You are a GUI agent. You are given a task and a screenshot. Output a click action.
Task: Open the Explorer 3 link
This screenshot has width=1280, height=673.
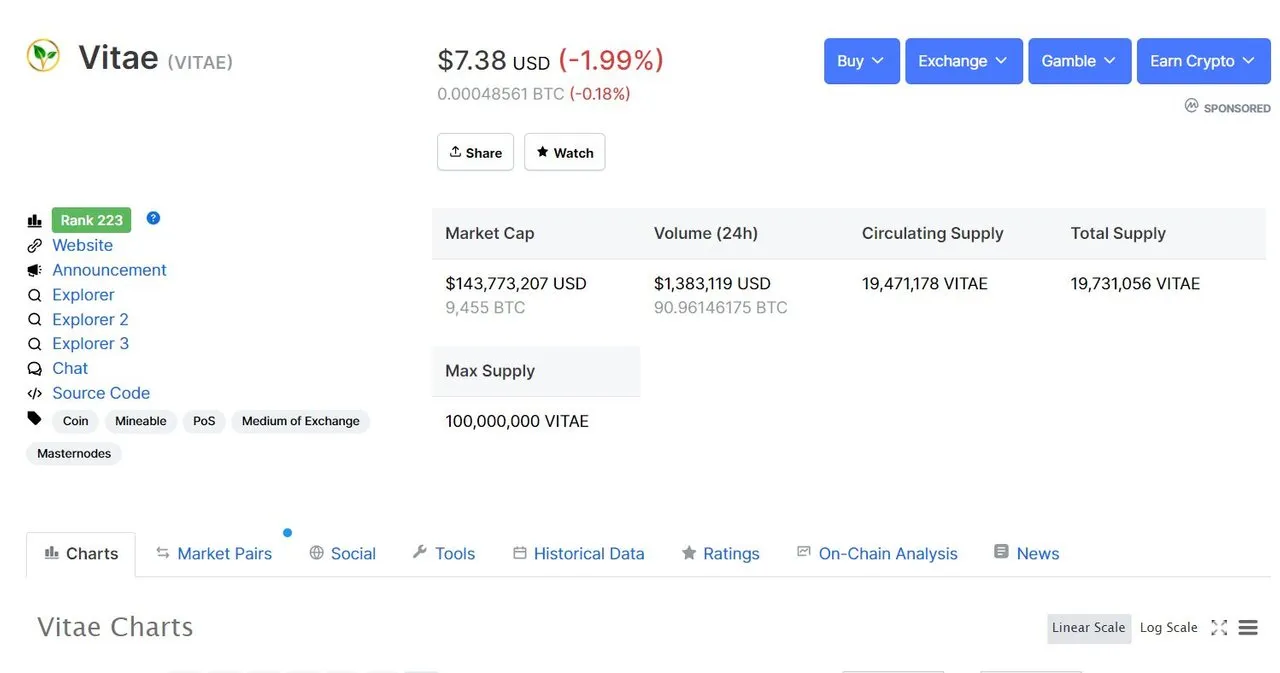point(90,344)
